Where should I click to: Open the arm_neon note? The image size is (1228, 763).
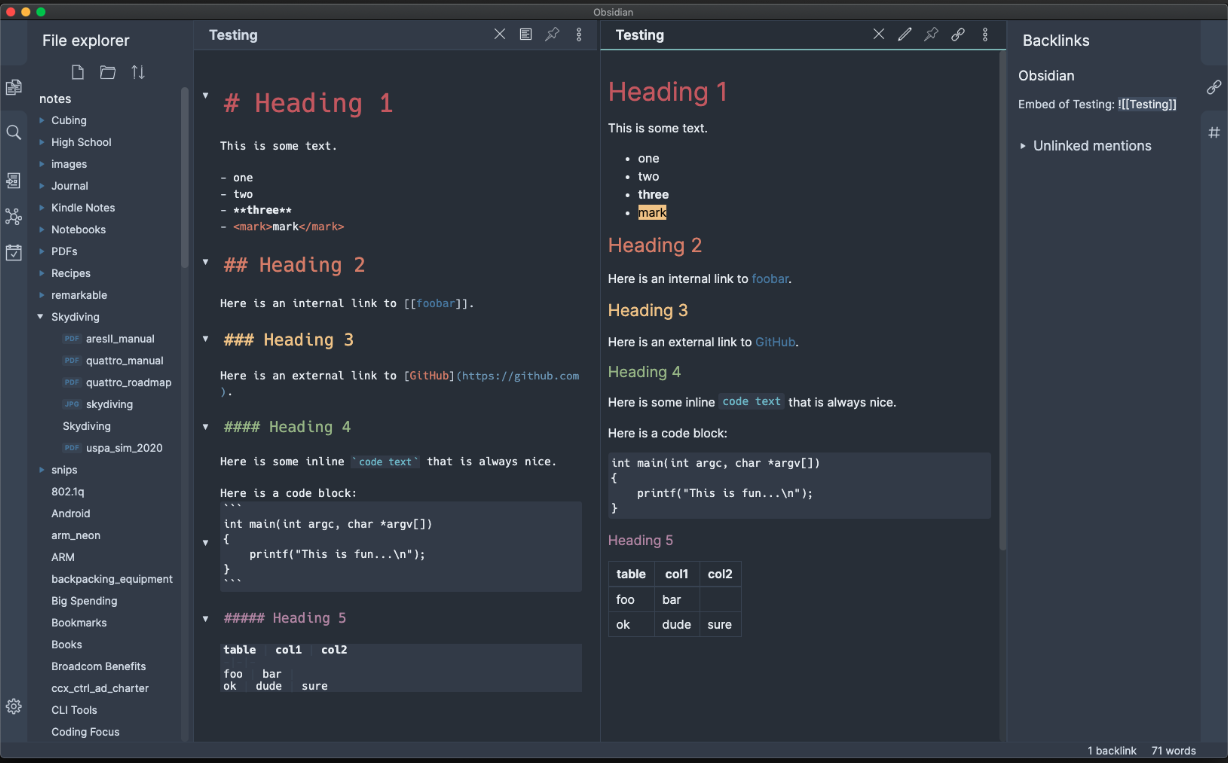76,536
